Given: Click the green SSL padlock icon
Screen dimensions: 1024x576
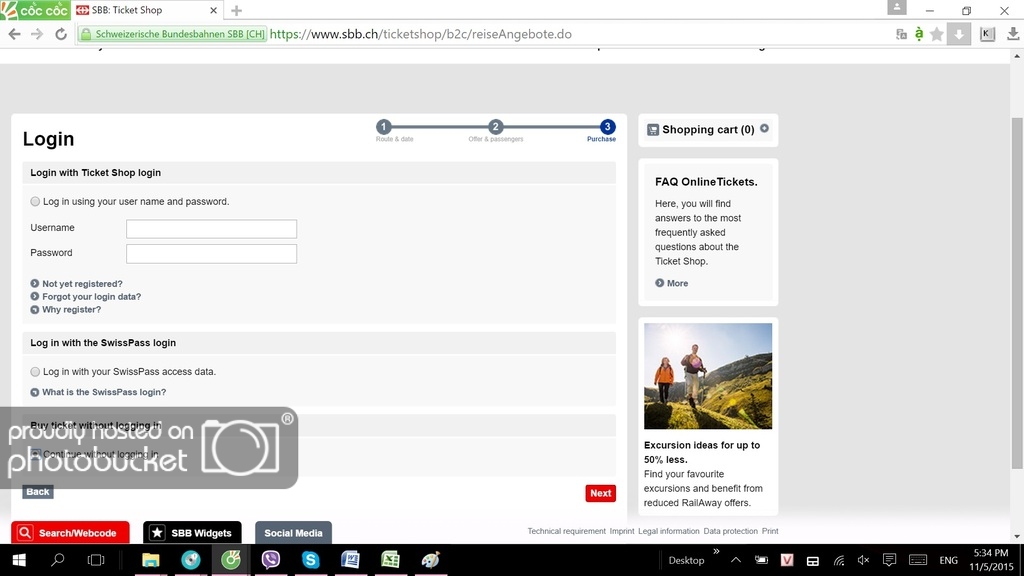Looking at the screenshot, I should [86, 34].
